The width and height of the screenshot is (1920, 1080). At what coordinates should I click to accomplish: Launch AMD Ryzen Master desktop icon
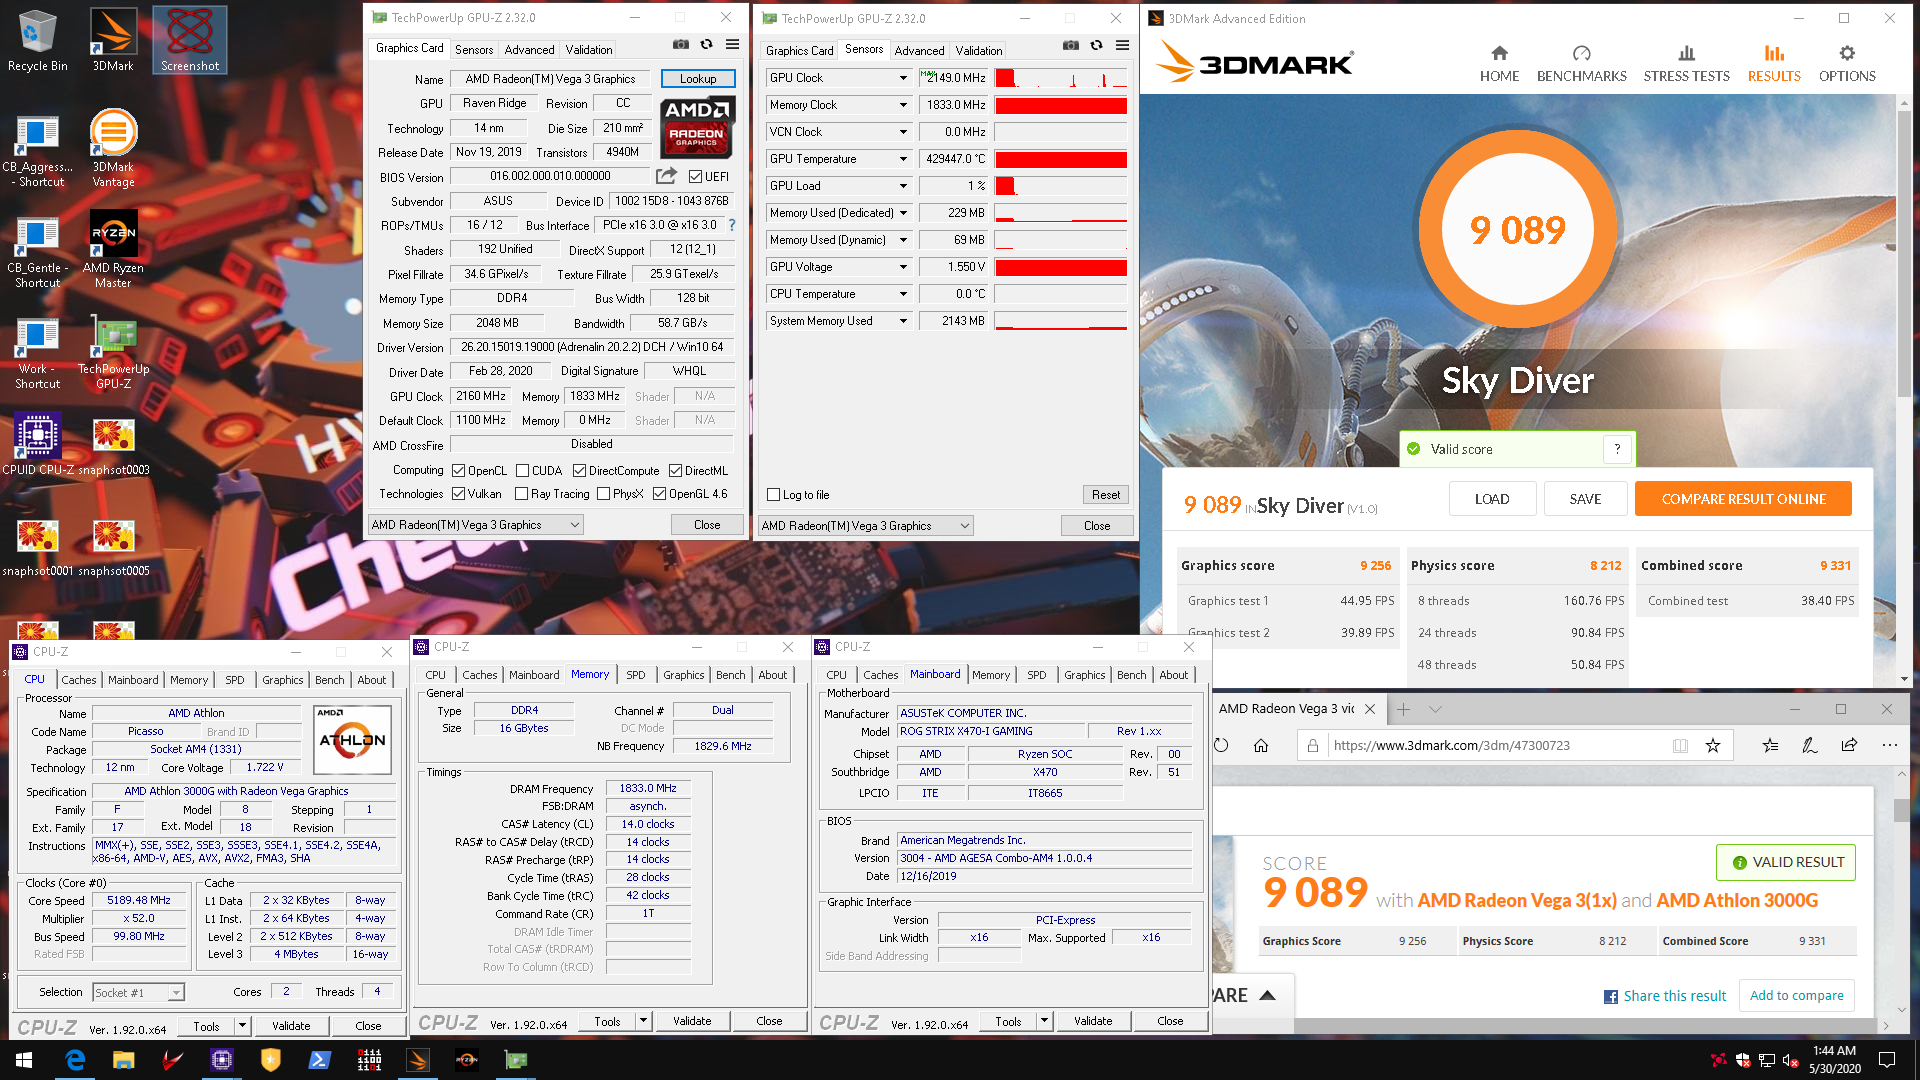113,249
